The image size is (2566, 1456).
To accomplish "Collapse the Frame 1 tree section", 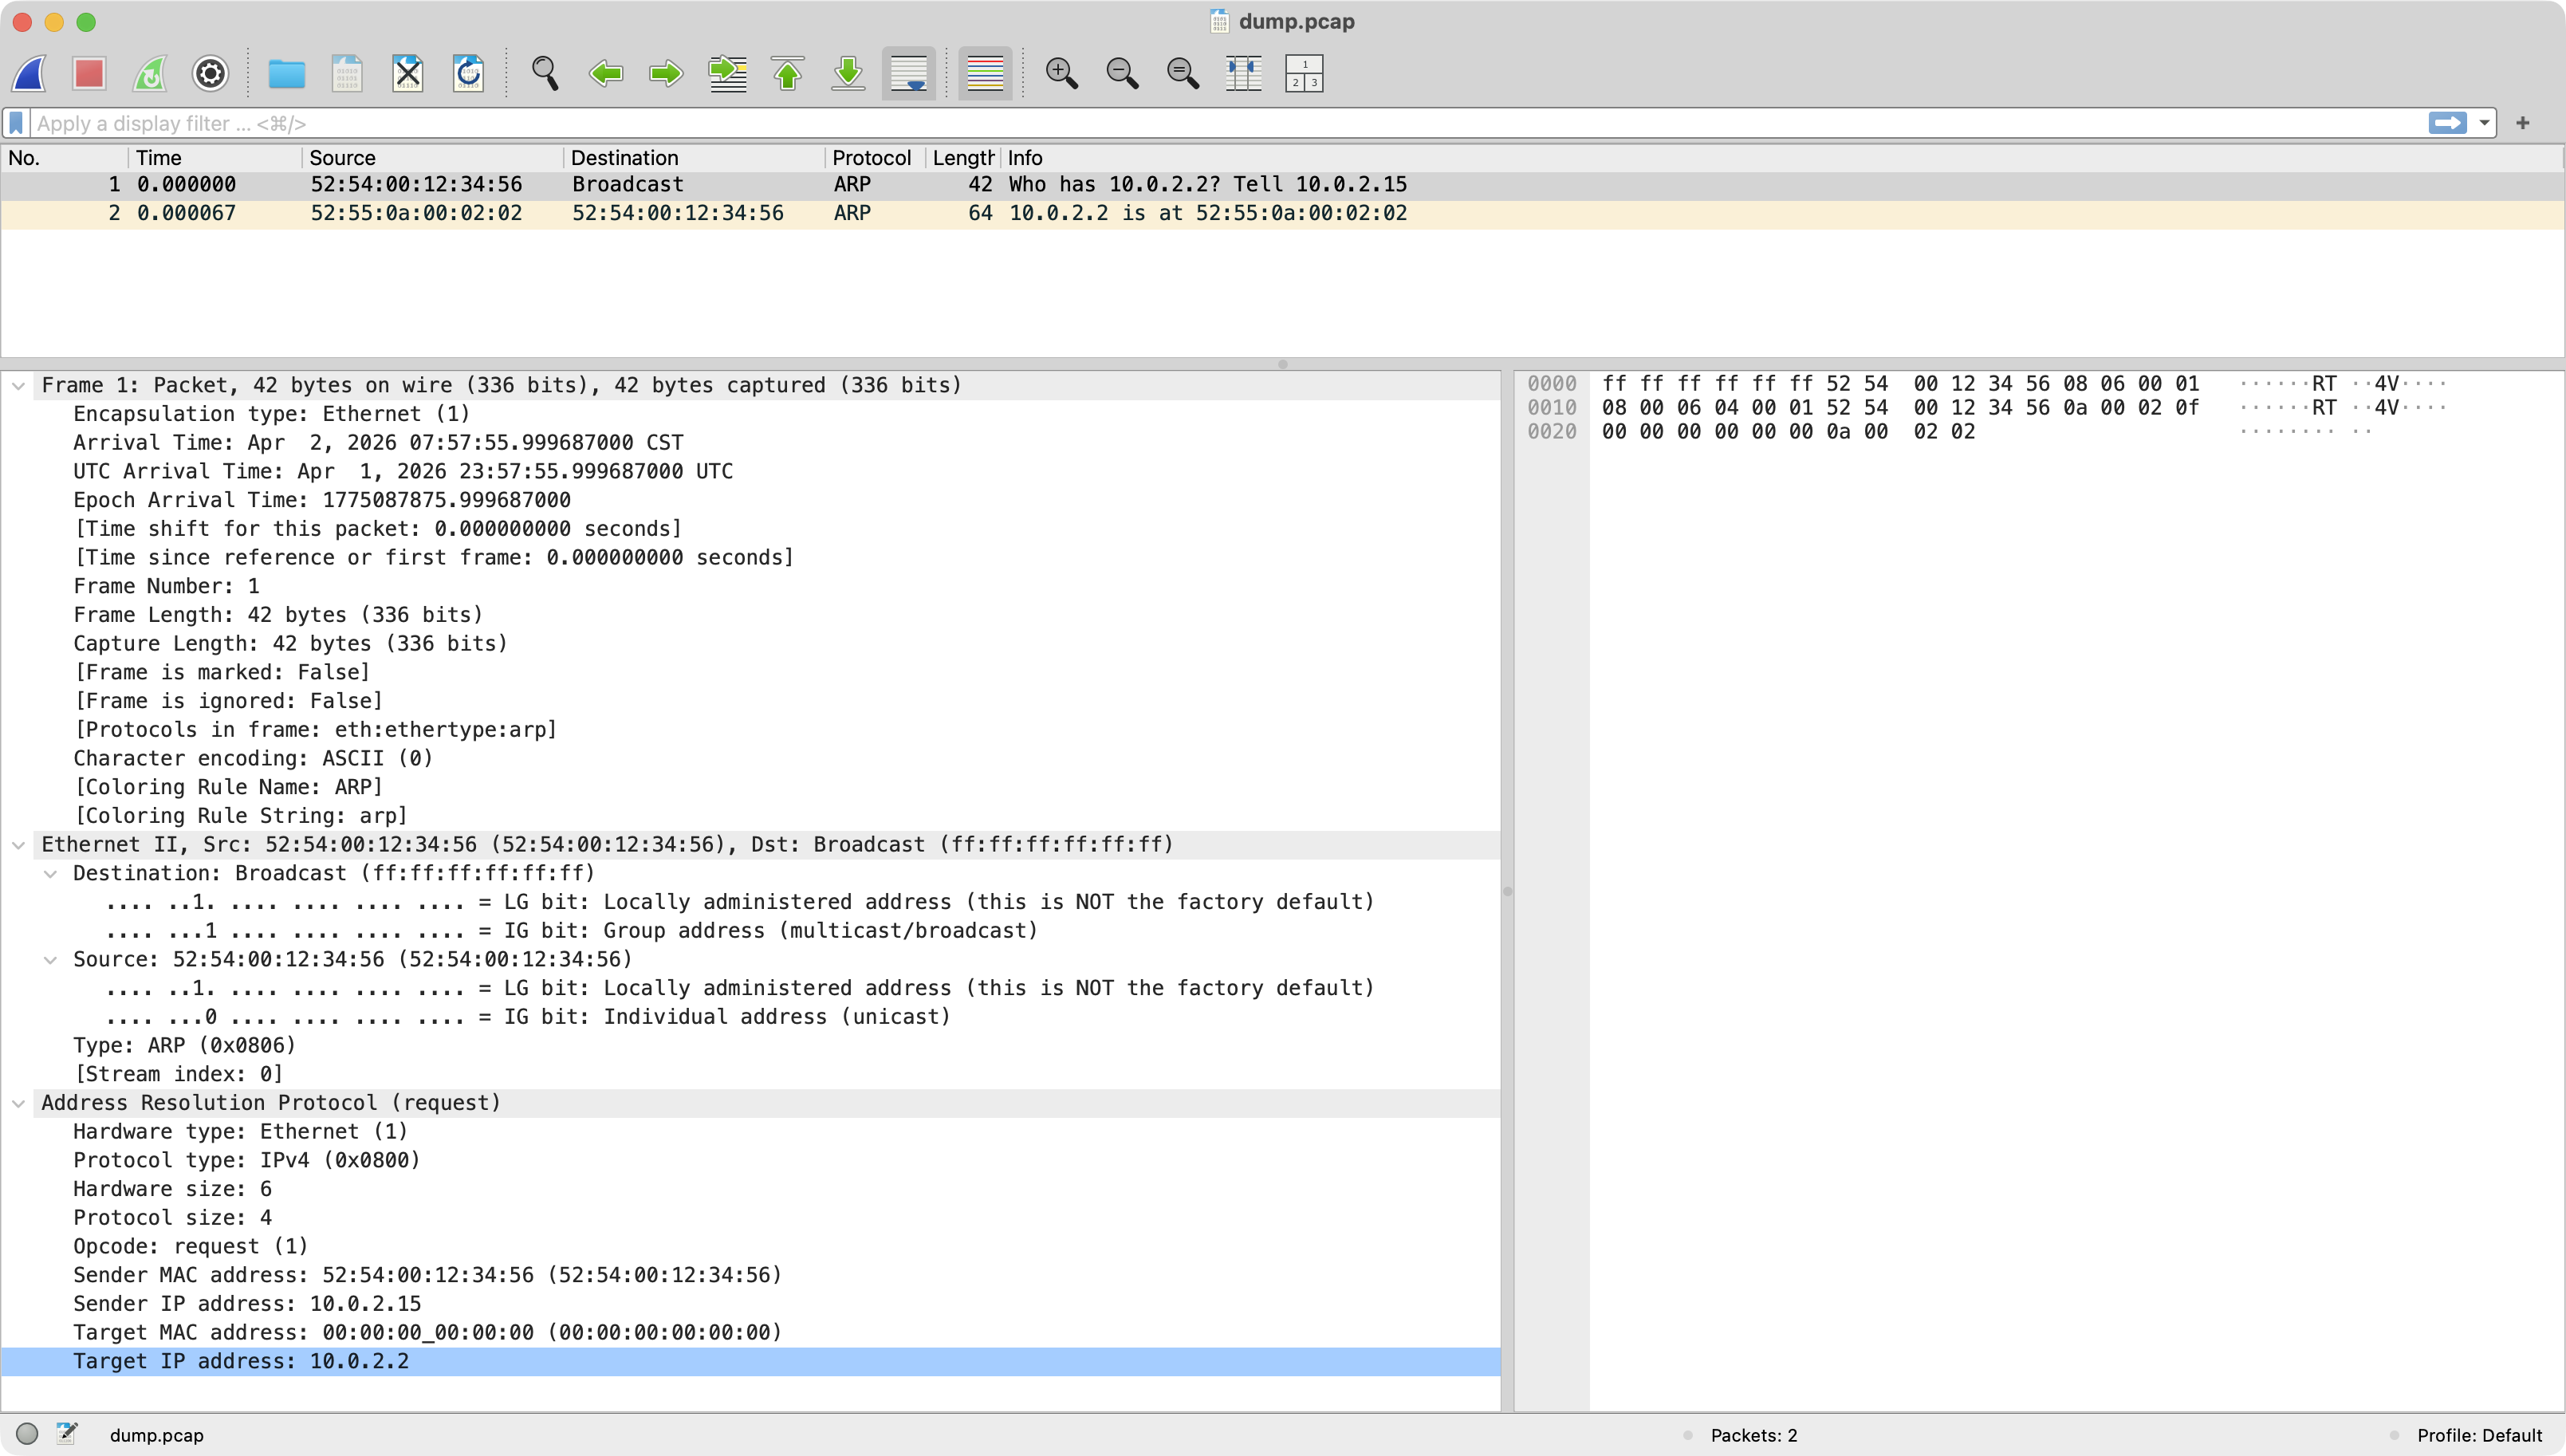I will point(18,386).
